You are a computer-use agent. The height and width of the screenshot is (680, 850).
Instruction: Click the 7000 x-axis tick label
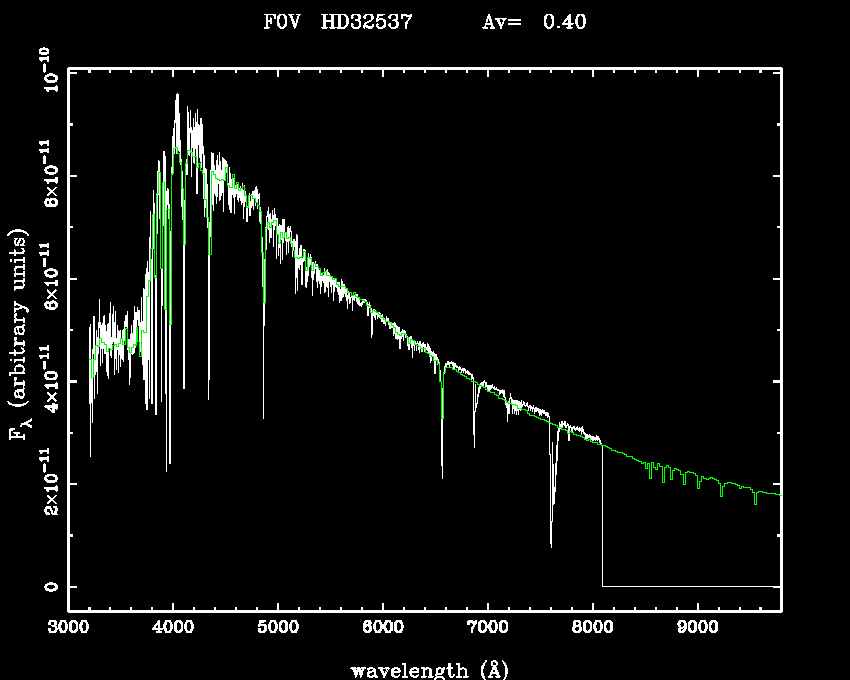[x=488, y=628]
